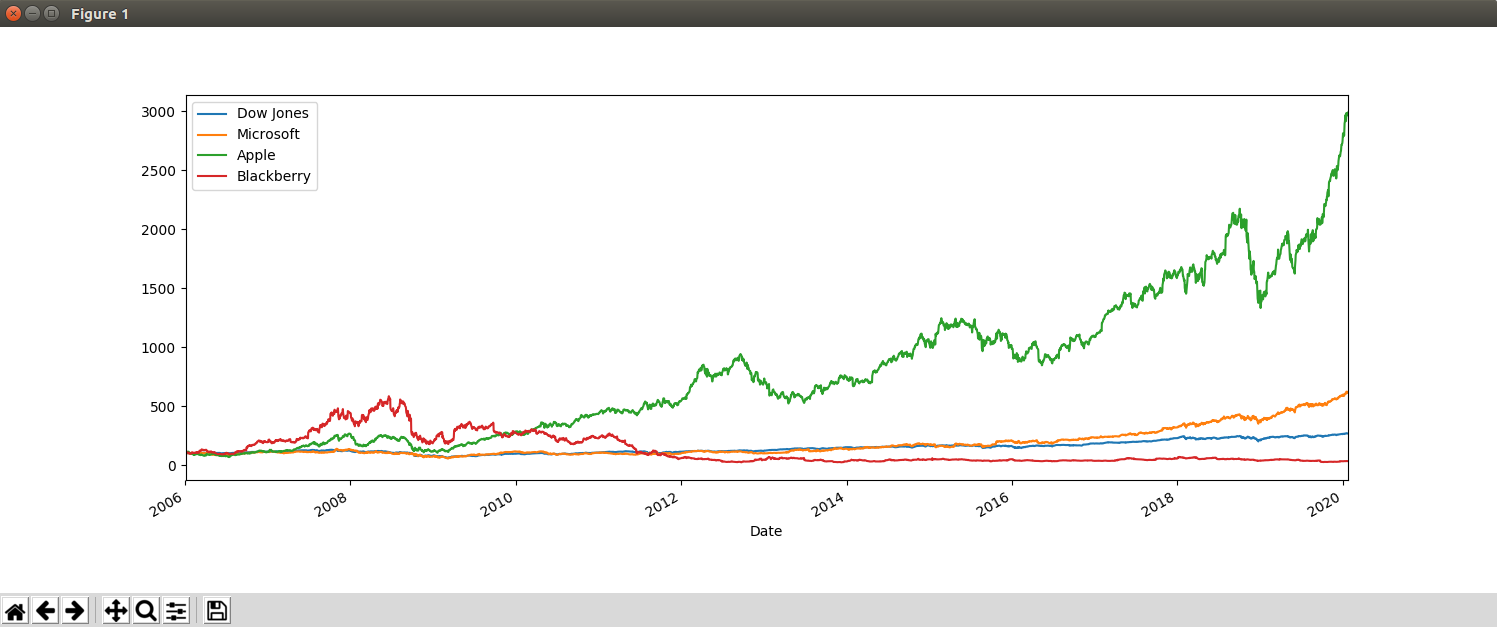Click the blue Dow Jones legend line
The image size is (1497, 627).
pyautogui.click(x=213, y=113)
